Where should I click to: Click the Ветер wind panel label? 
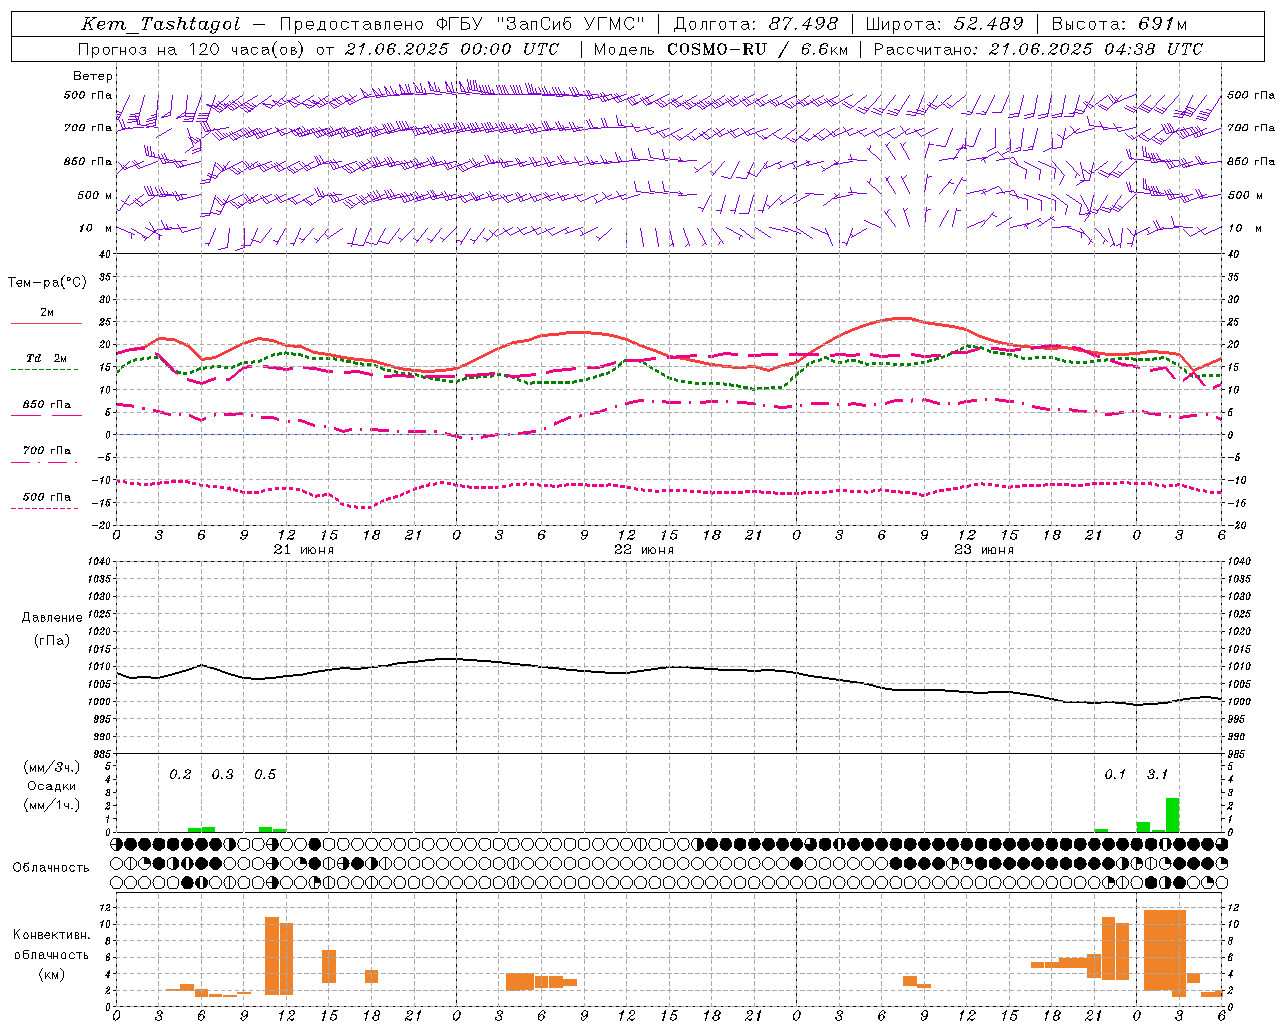pyautogui.click(x=93, y=76)
